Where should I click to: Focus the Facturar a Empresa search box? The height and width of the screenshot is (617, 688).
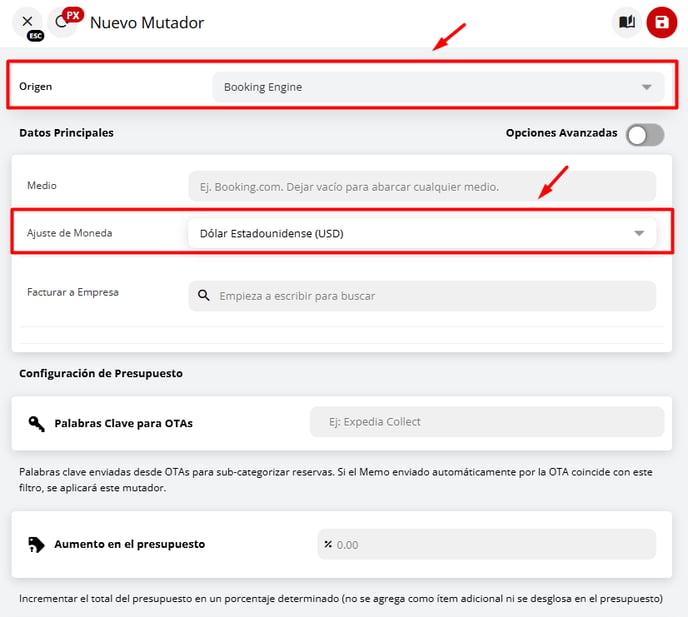click(x=430, y=296)
